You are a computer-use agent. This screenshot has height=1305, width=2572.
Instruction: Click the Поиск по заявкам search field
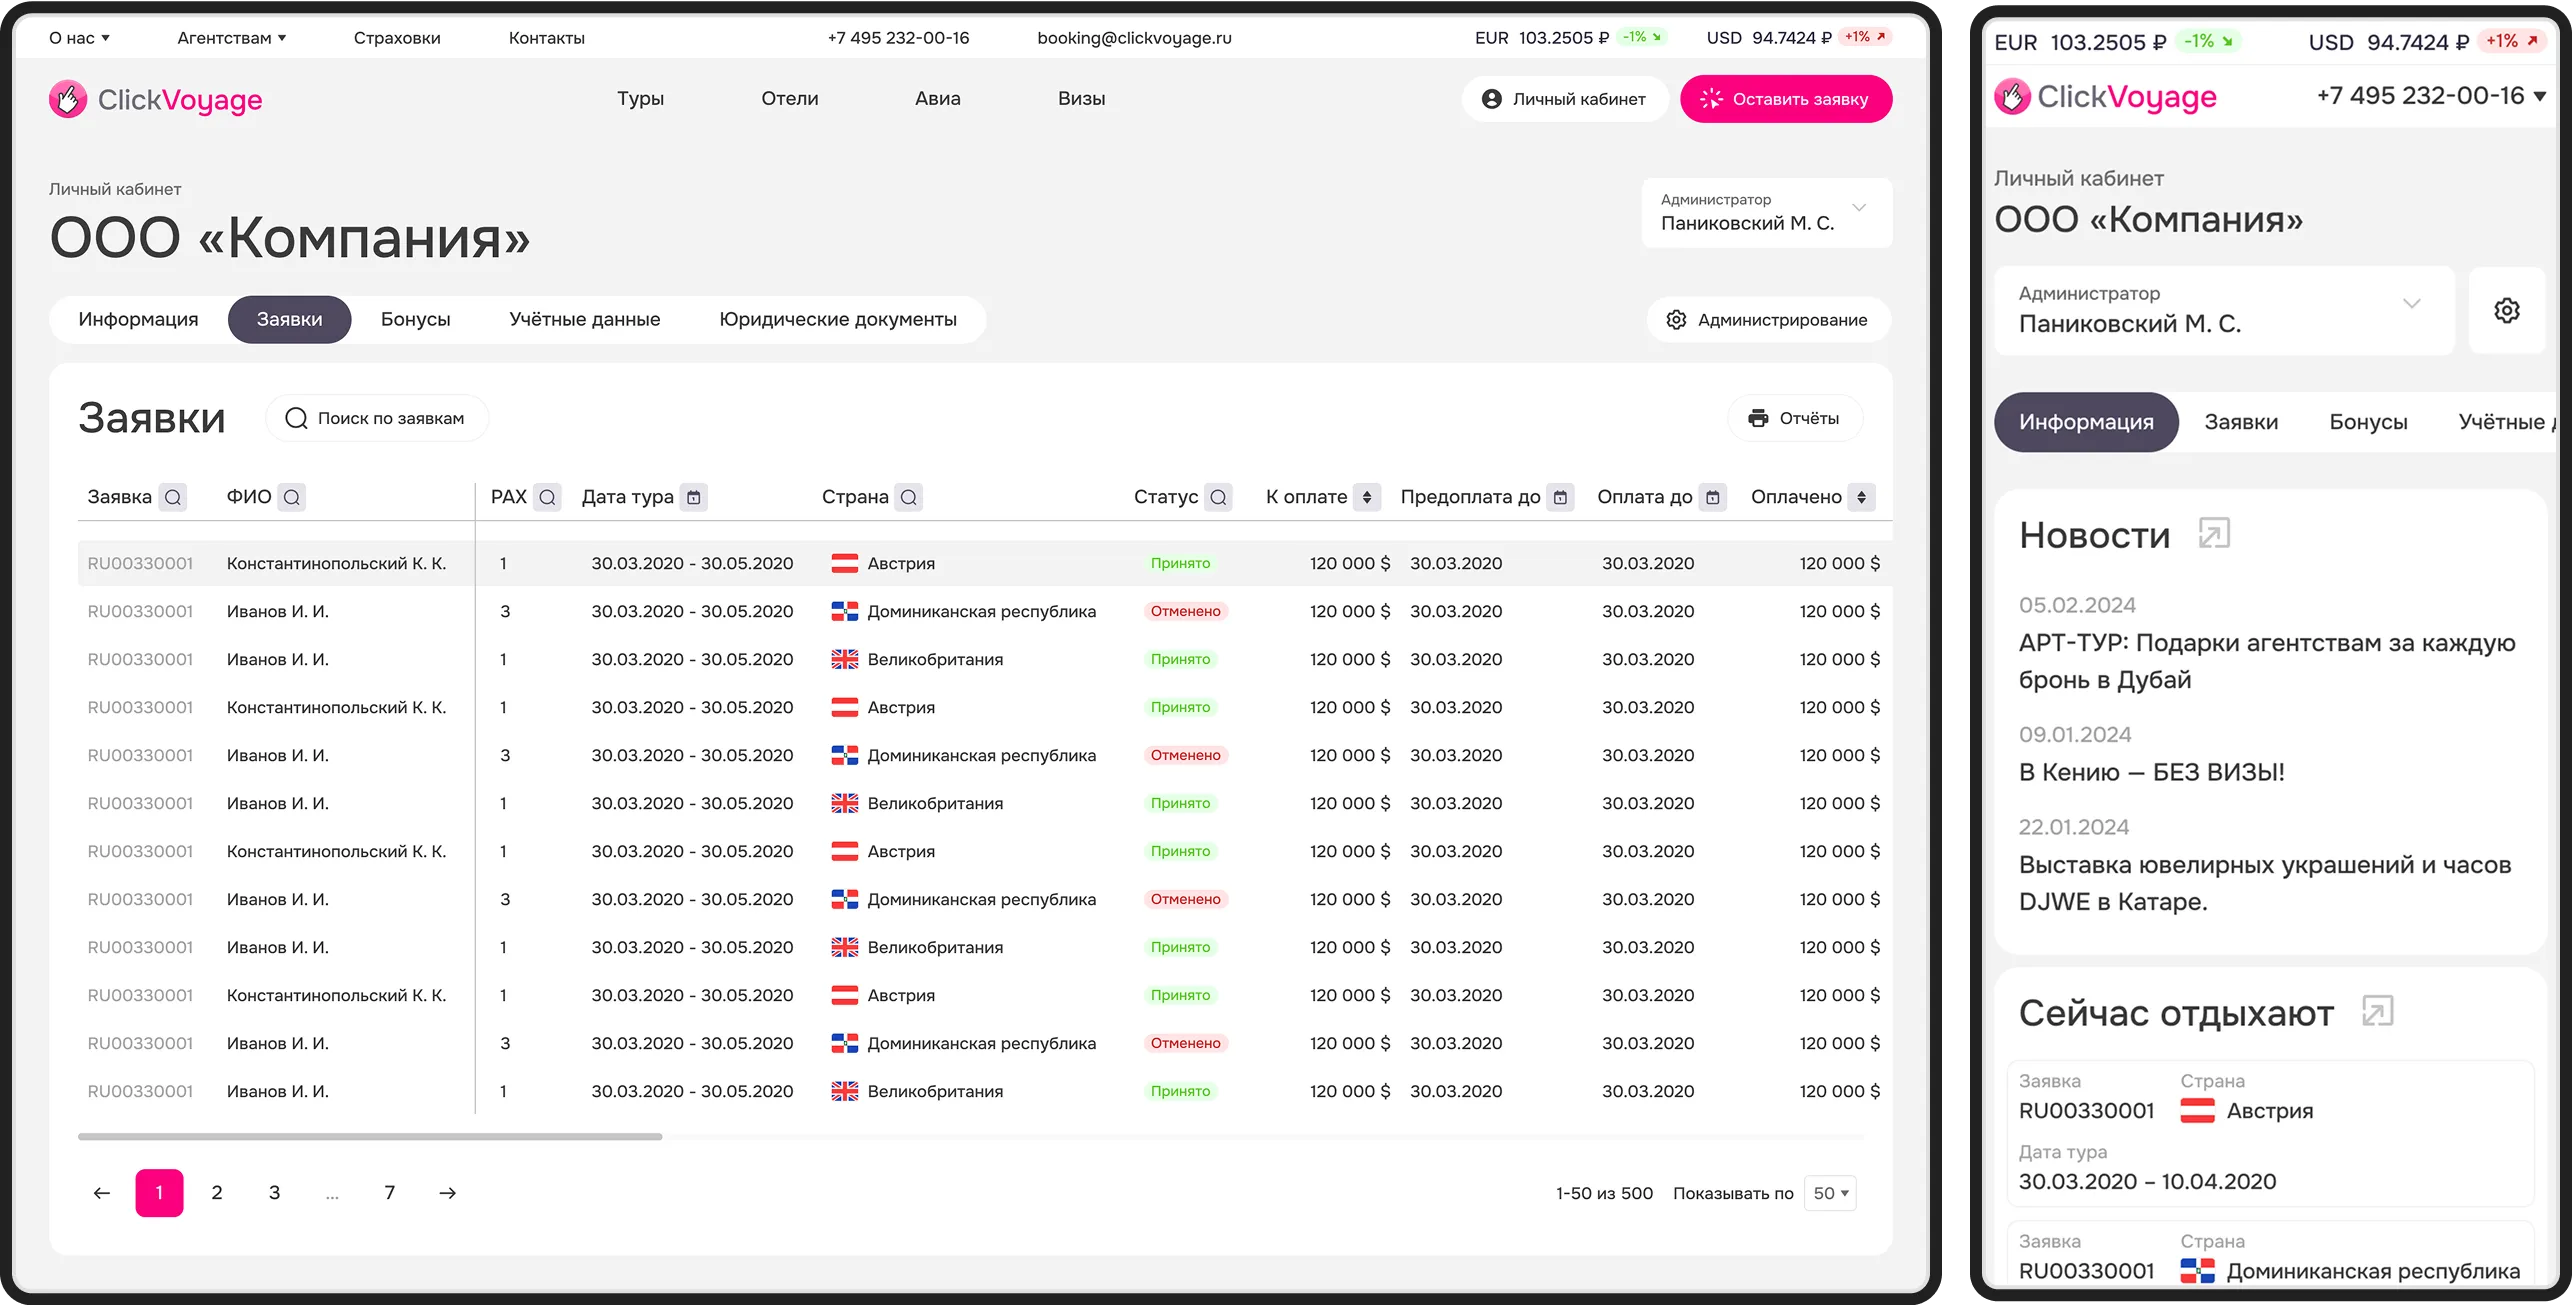(x=378, y=418)
